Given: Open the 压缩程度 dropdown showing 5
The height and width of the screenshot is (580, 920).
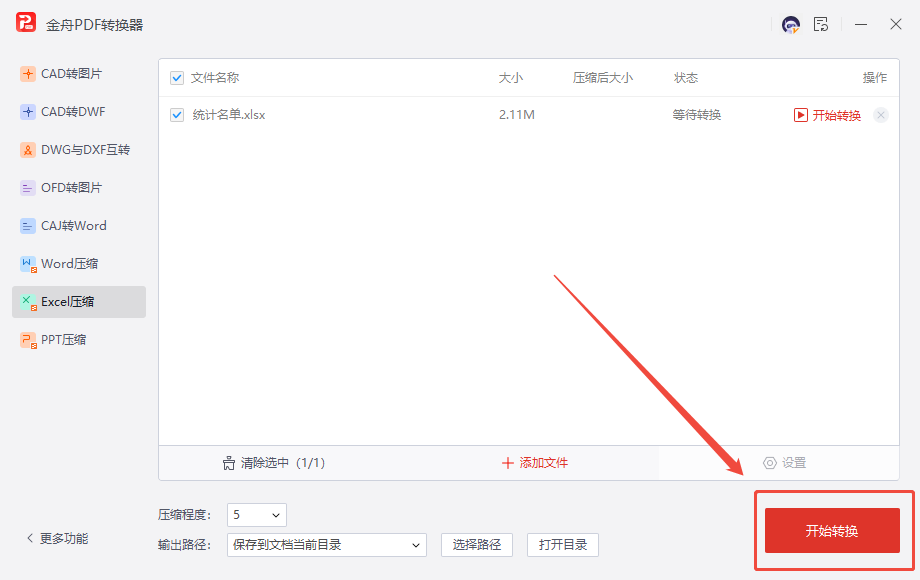Looking at the screenshot, I should click(x=256, y=515).
